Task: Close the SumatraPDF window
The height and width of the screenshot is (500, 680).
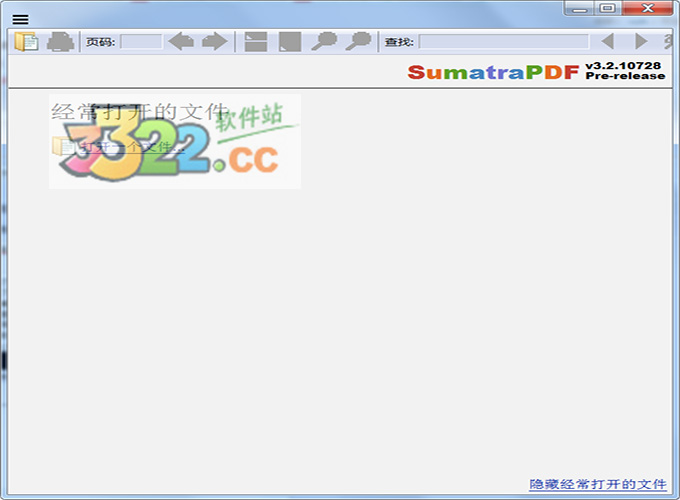Action: (x=647, y=8)
